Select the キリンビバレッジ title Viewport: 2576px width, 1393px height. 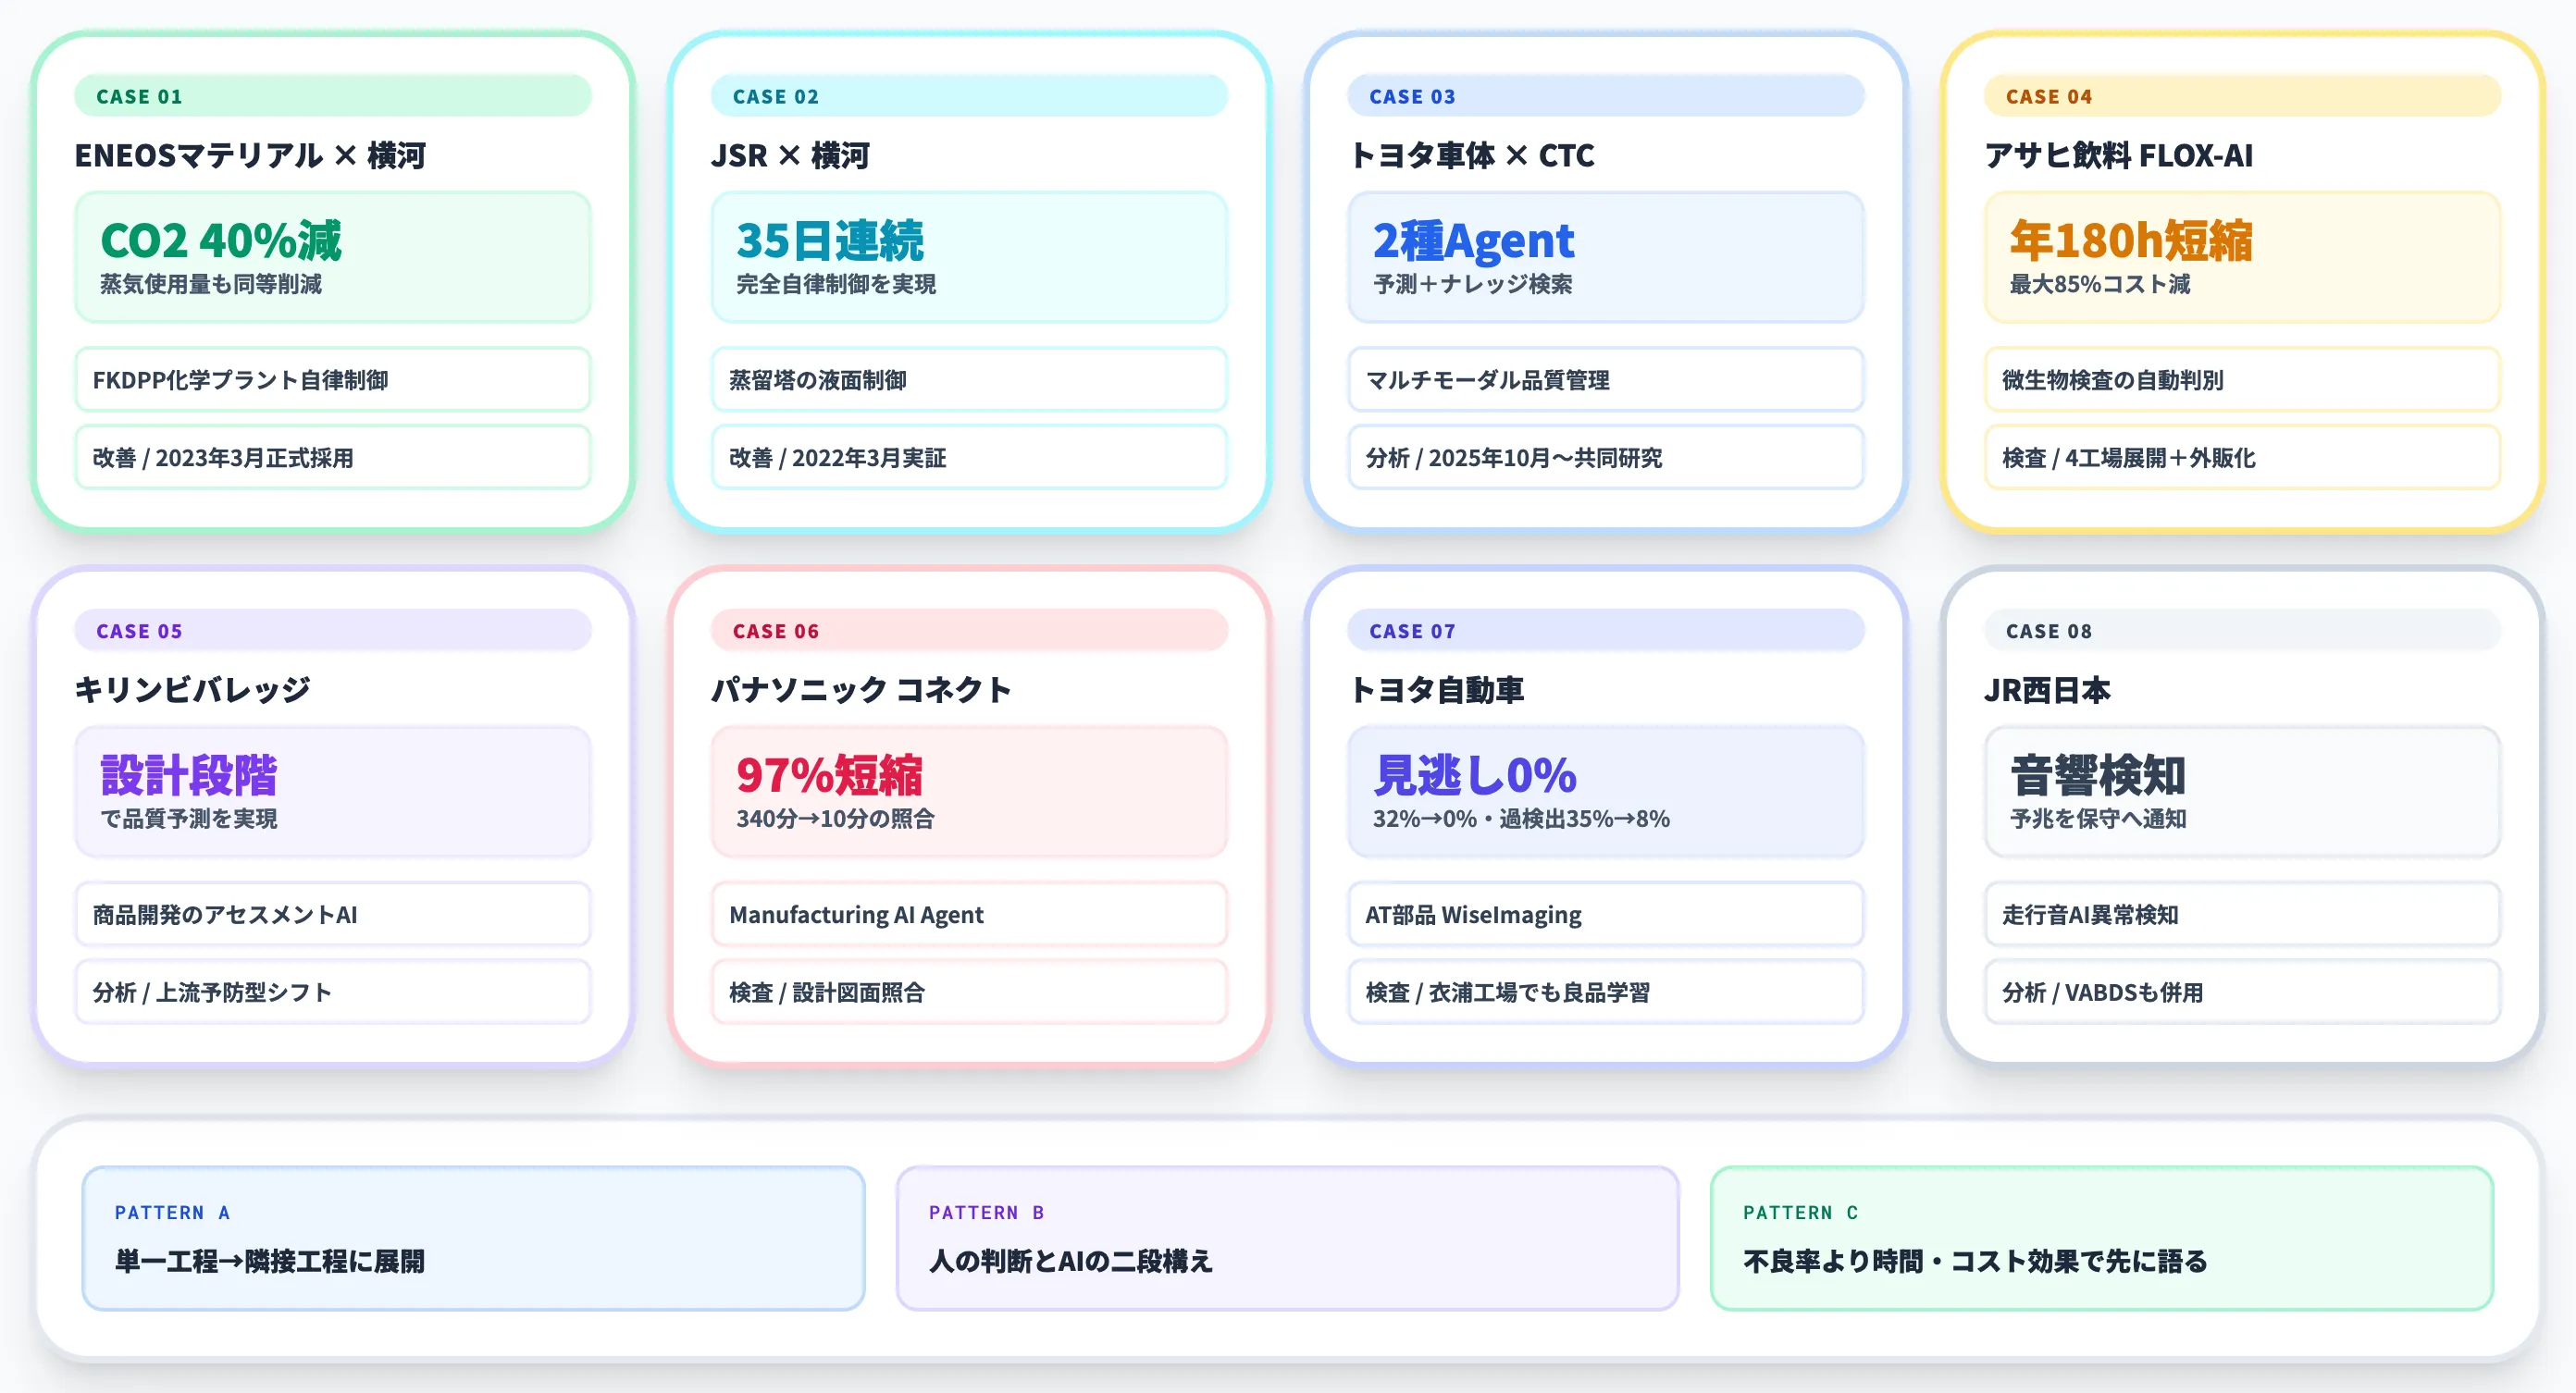click(192, 690)
